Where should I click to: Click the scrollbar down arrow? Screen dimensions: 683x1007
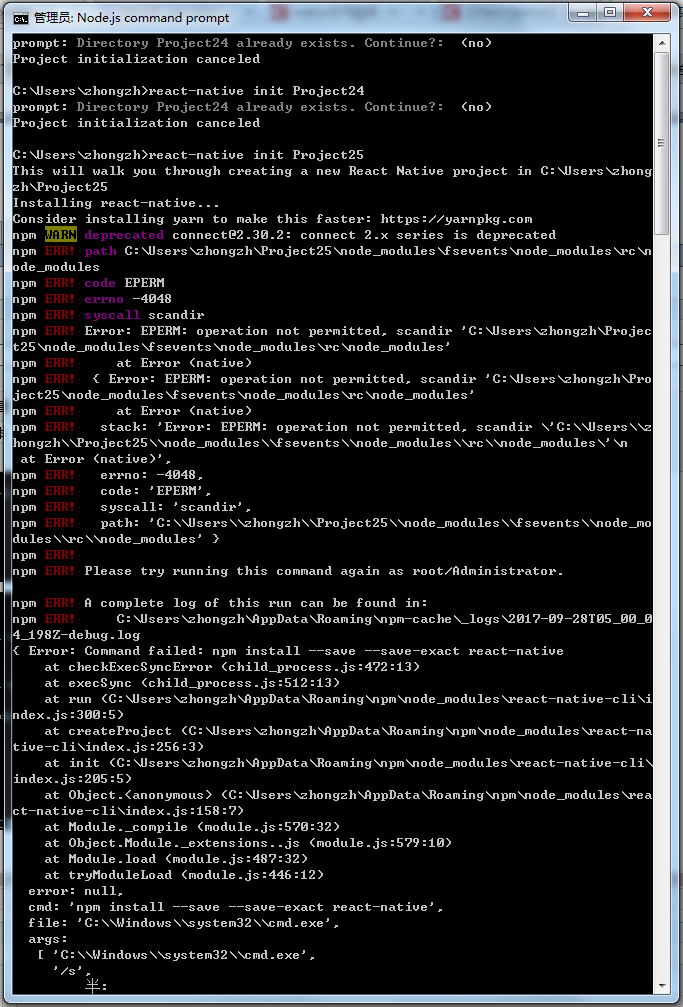(662, 985)
